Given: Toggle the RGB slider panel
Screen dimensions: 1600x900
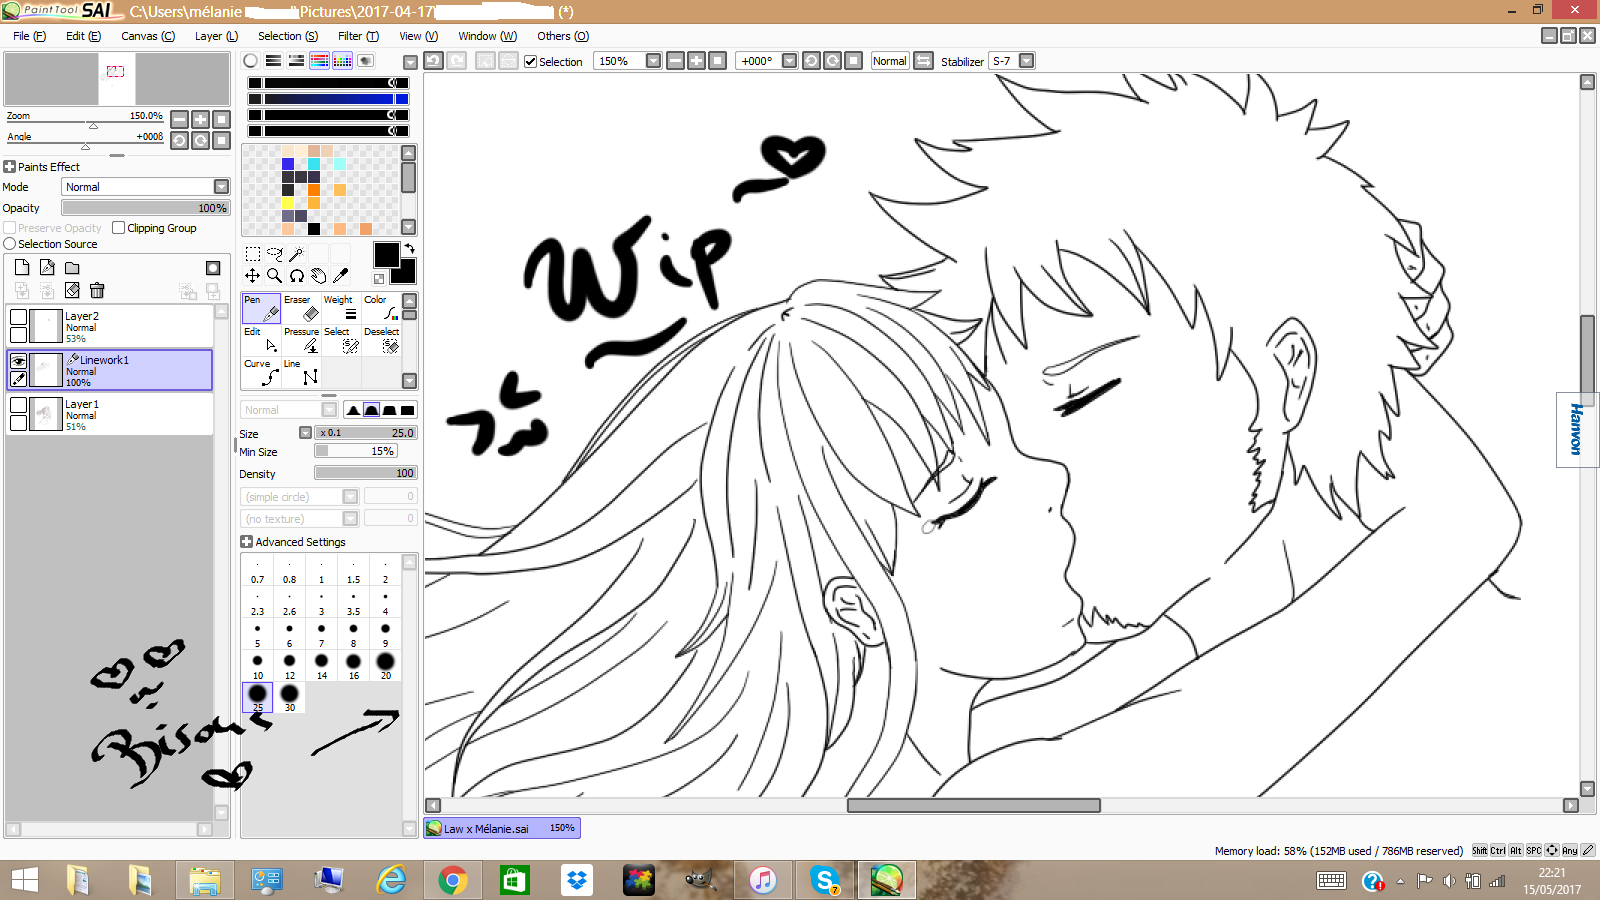Looking at the screenshot, I should pos(273,61).
